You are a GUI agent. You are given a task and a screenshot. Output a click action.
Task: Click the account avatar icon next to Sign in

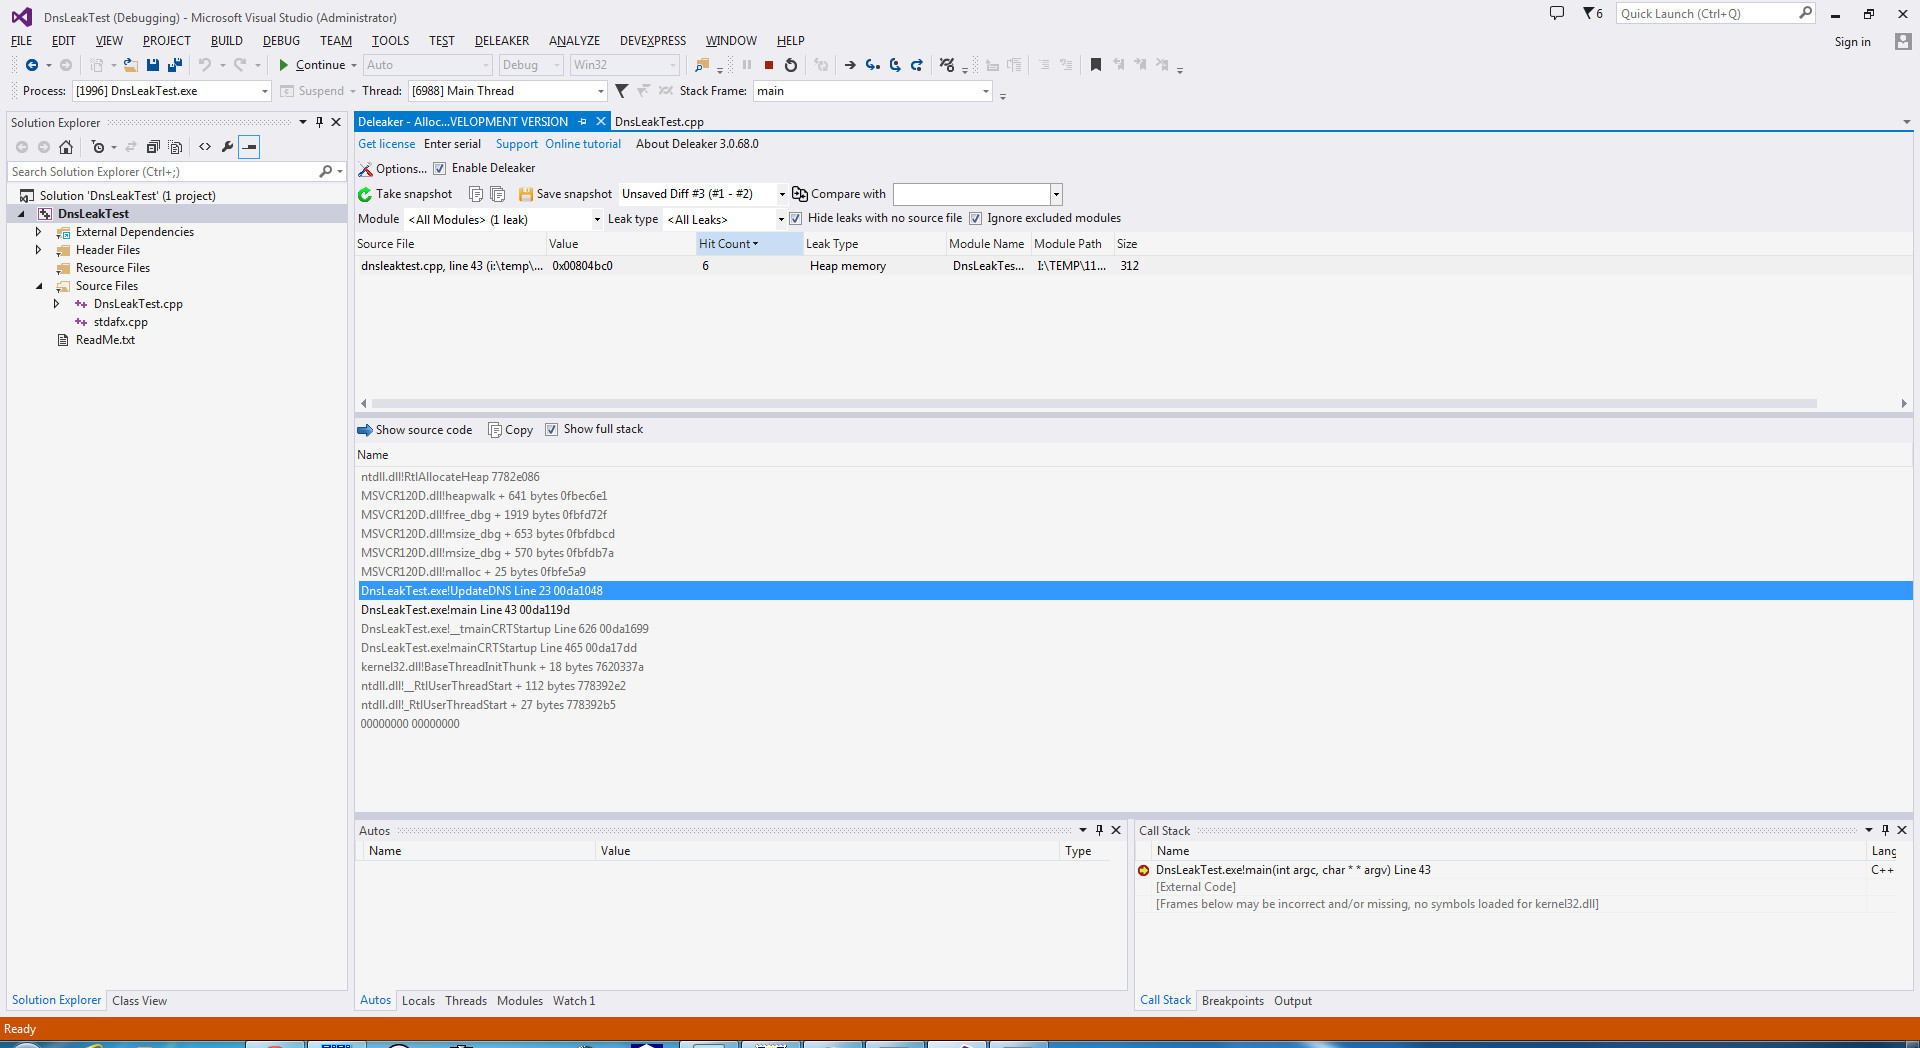(1903, 42)
